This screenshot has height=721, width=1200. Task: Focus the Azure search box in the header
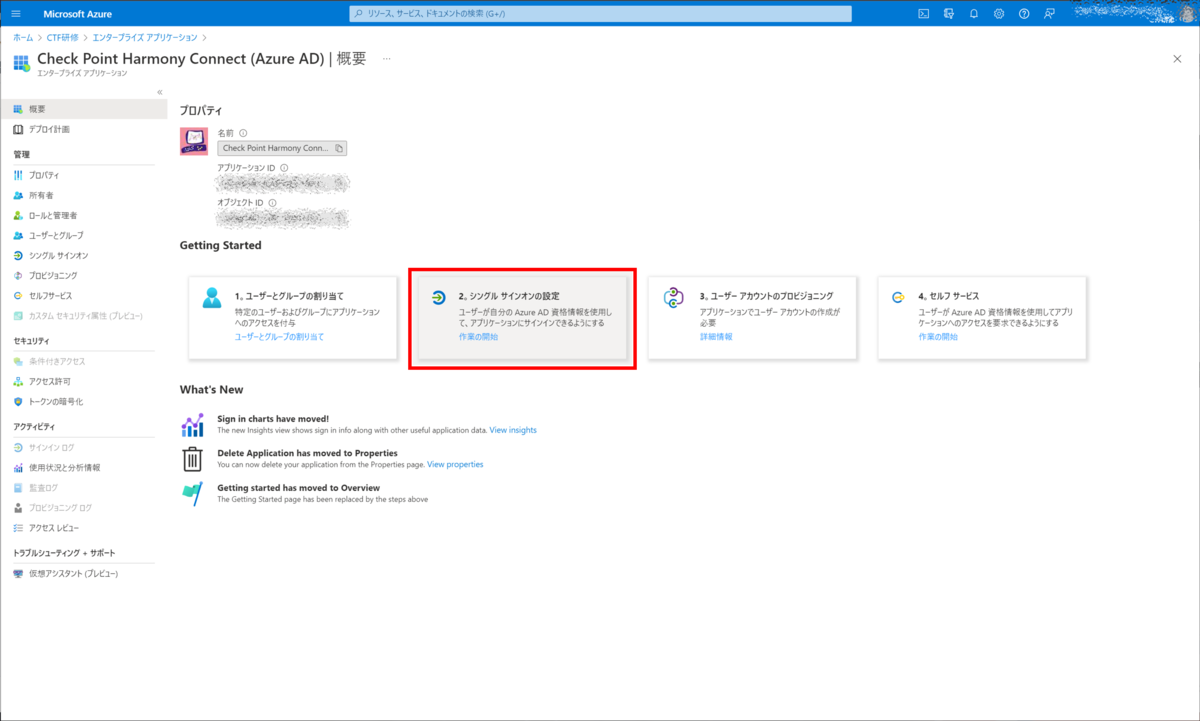pos(600,13)
